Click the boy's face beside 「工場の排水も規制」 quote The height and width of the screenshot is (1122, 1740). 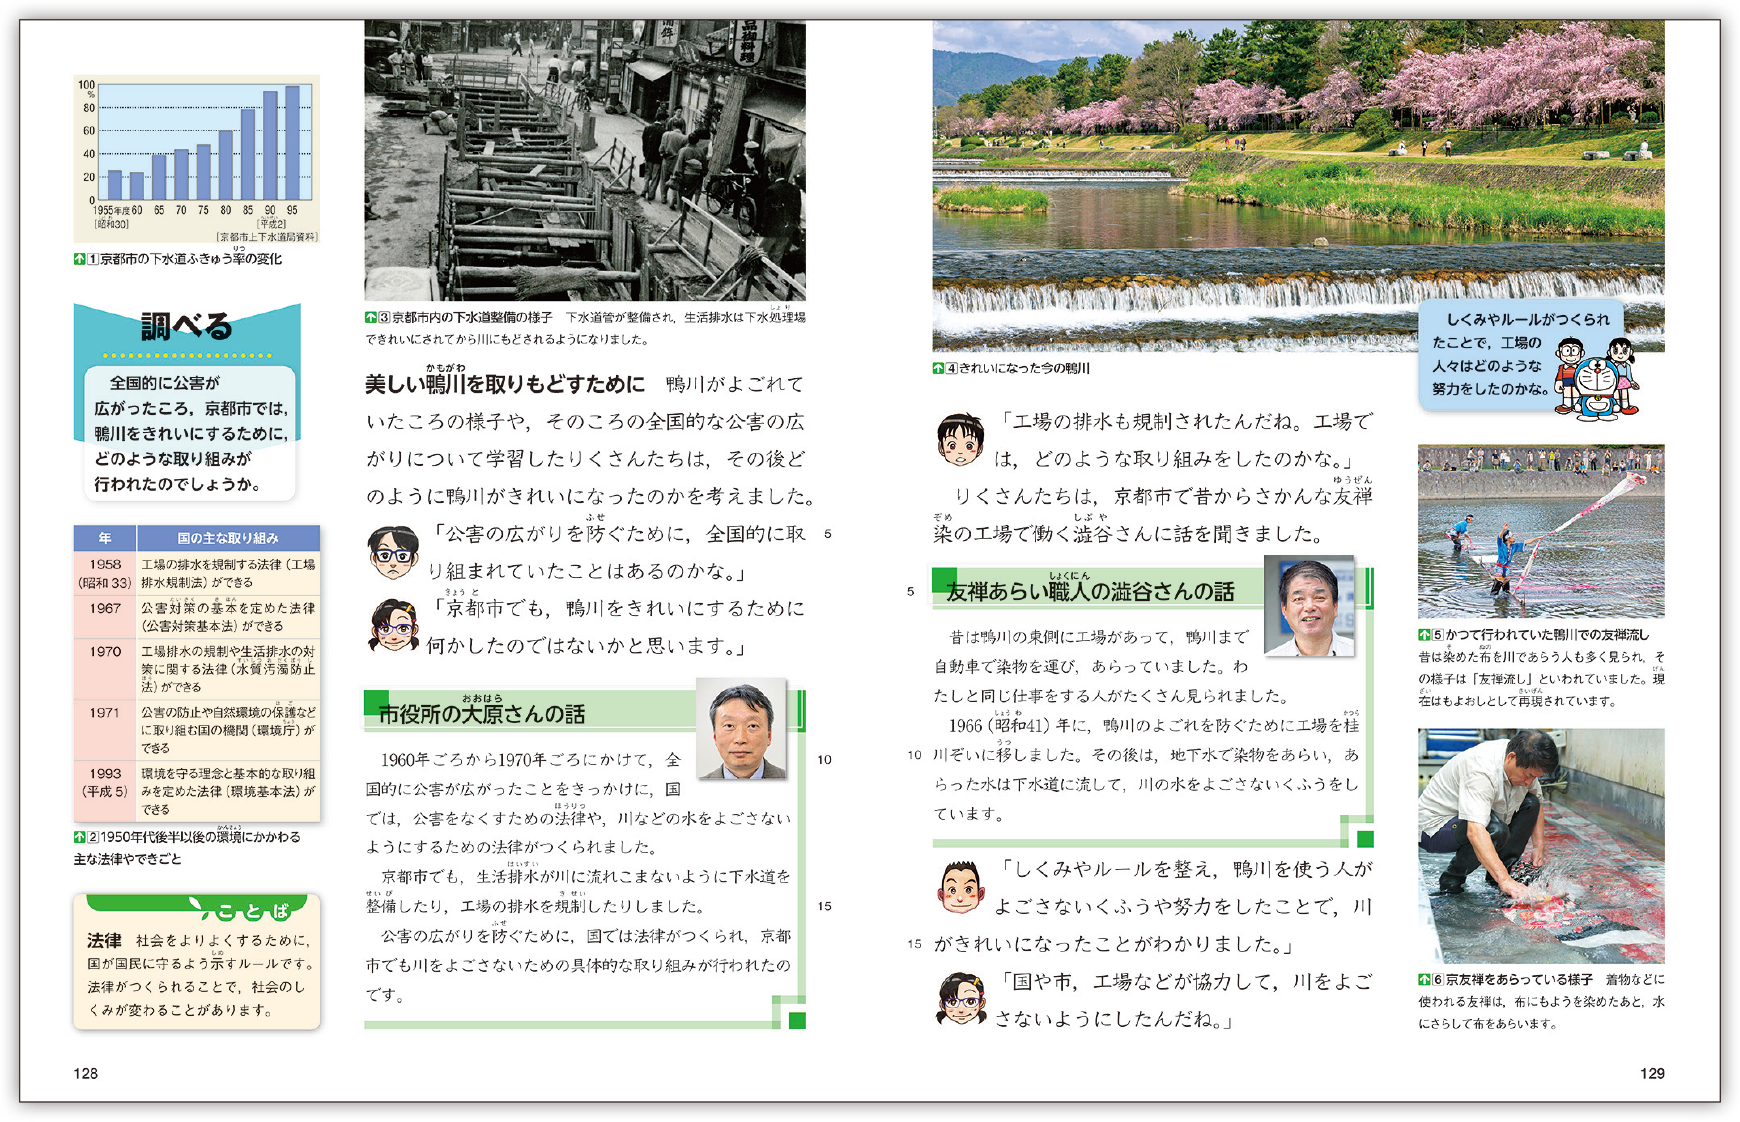[960, 440]
